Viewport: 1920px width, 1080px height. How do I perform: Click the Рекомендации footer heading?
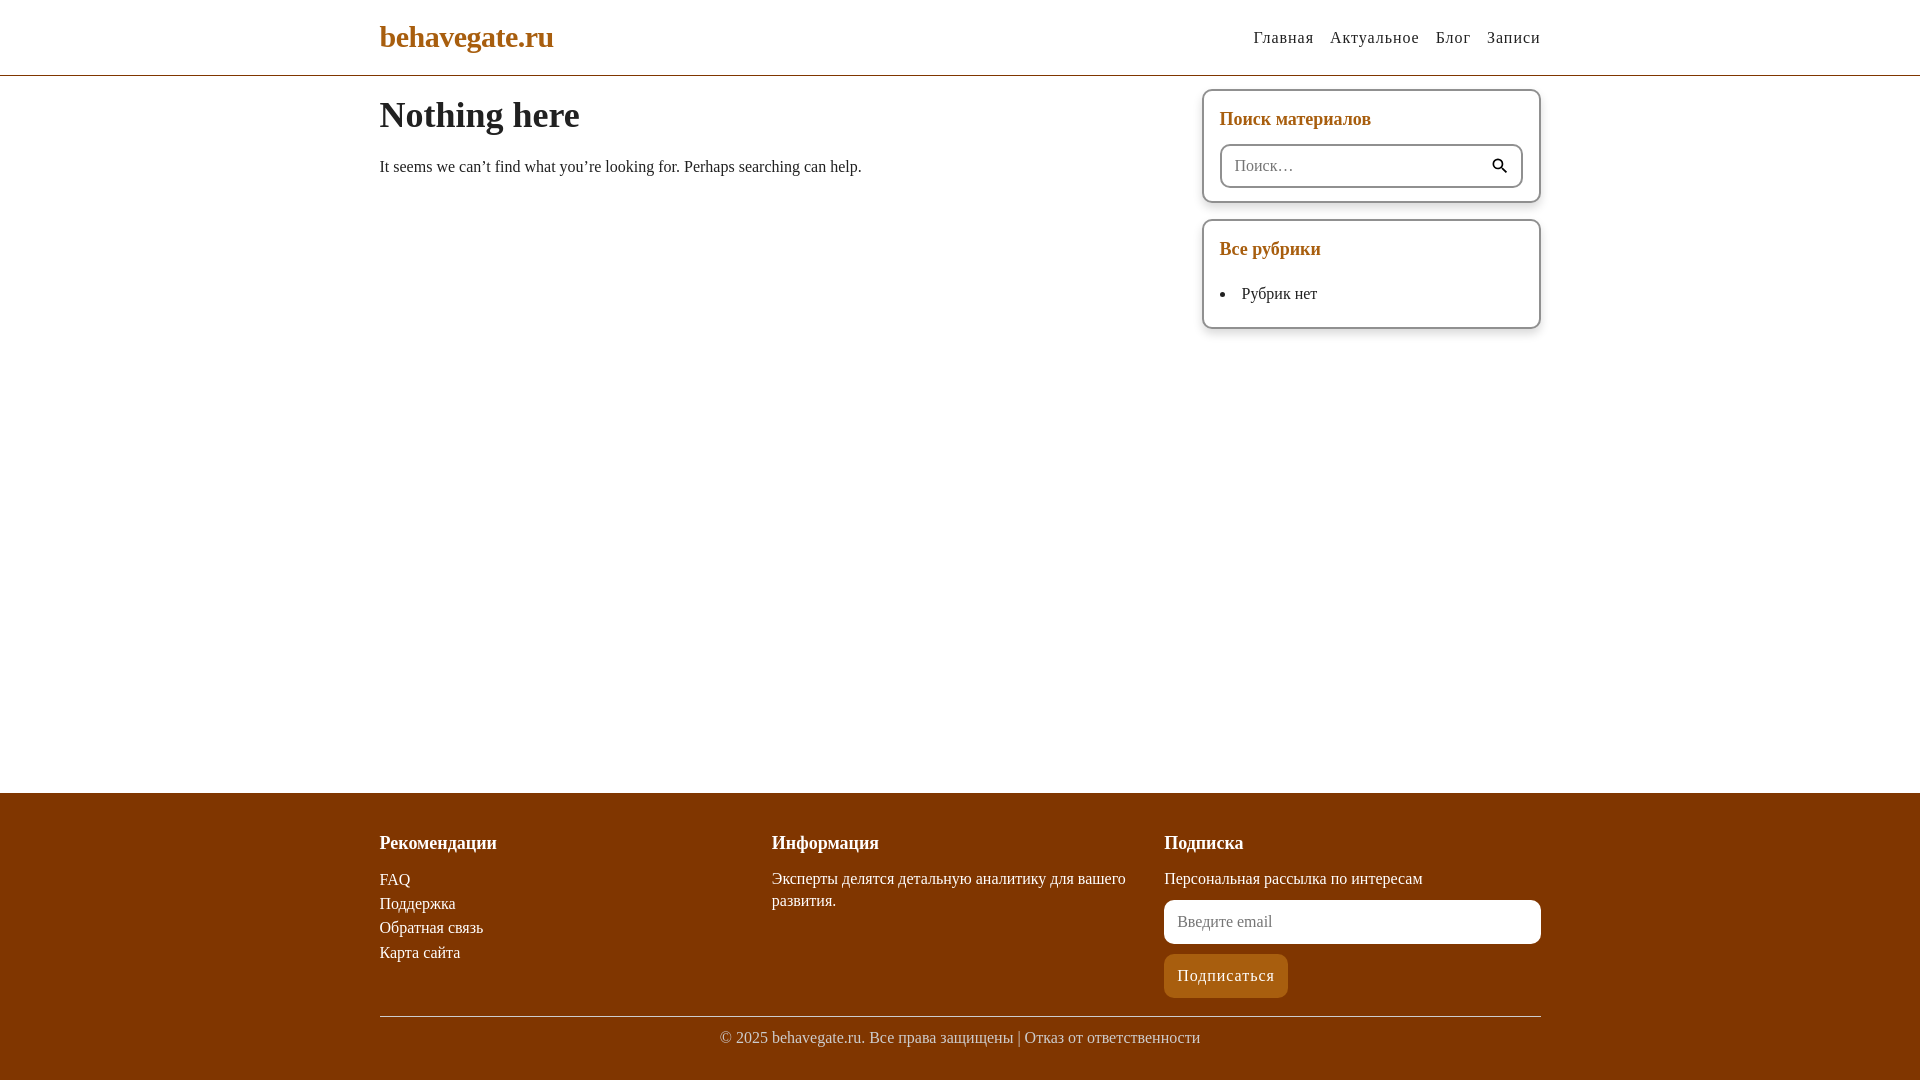pos(438,843)
